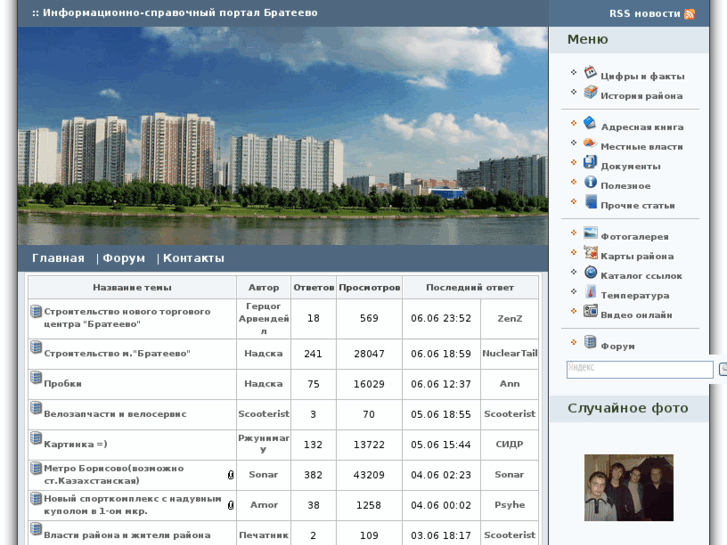727x545 pixels.
Task: Open topic Метро Борисово(возможно ст.Казахстанская)
Action: click(114, 474)
